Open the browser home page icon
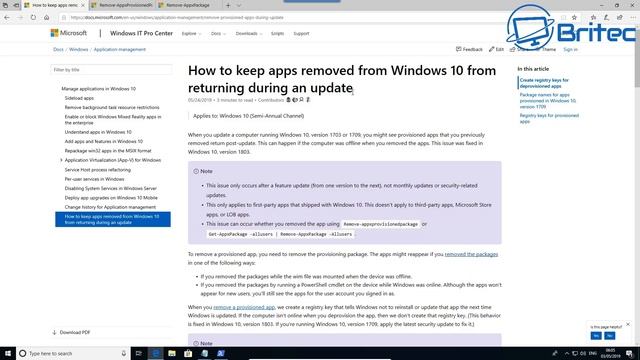Screen dimensions: 640x360 (x=47, y=18)
